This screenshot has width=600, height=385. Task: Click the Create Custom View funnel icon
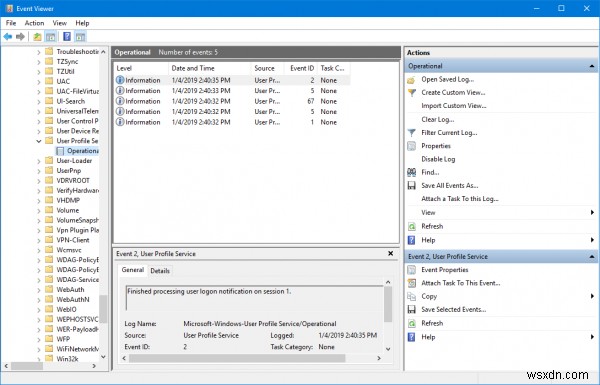click(411, 93)
